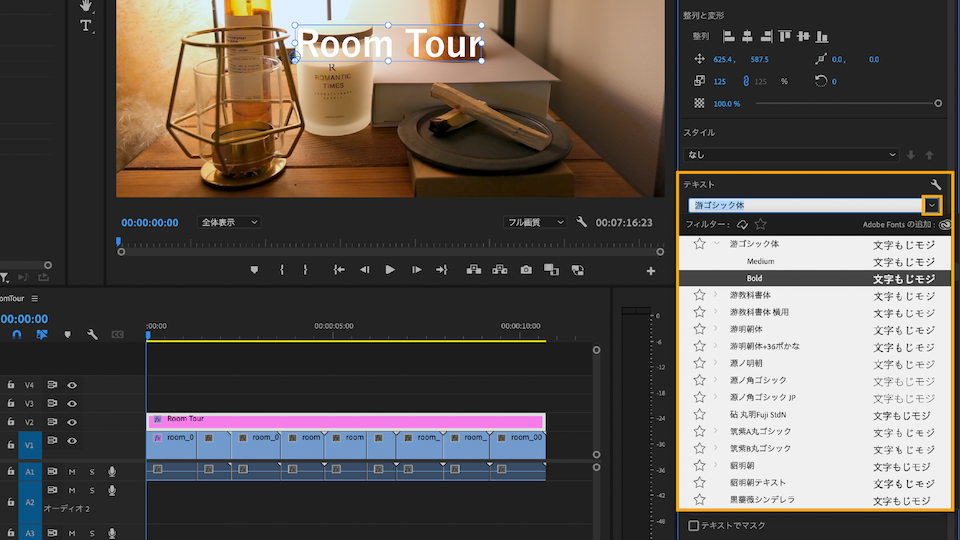Enable the テキストでマスク checkbox
This screenshot has height=540, width=960.
[694, 525]
